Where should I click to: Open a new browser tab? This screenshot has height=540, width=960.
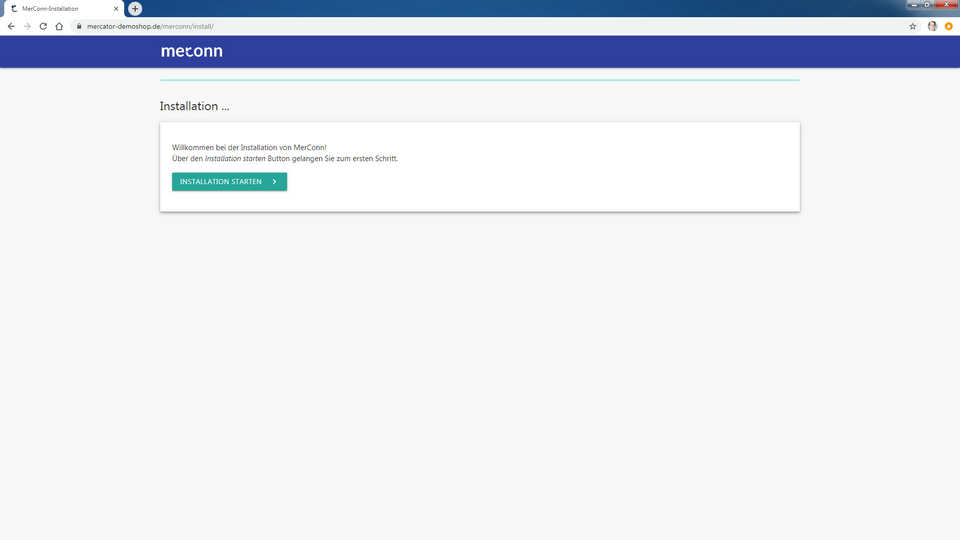[135, 9]
